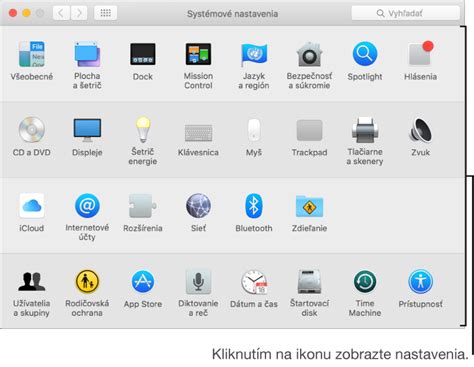474x367 pixels.
Task: Open Šetrič energie settings
Action: coord(143,129)
